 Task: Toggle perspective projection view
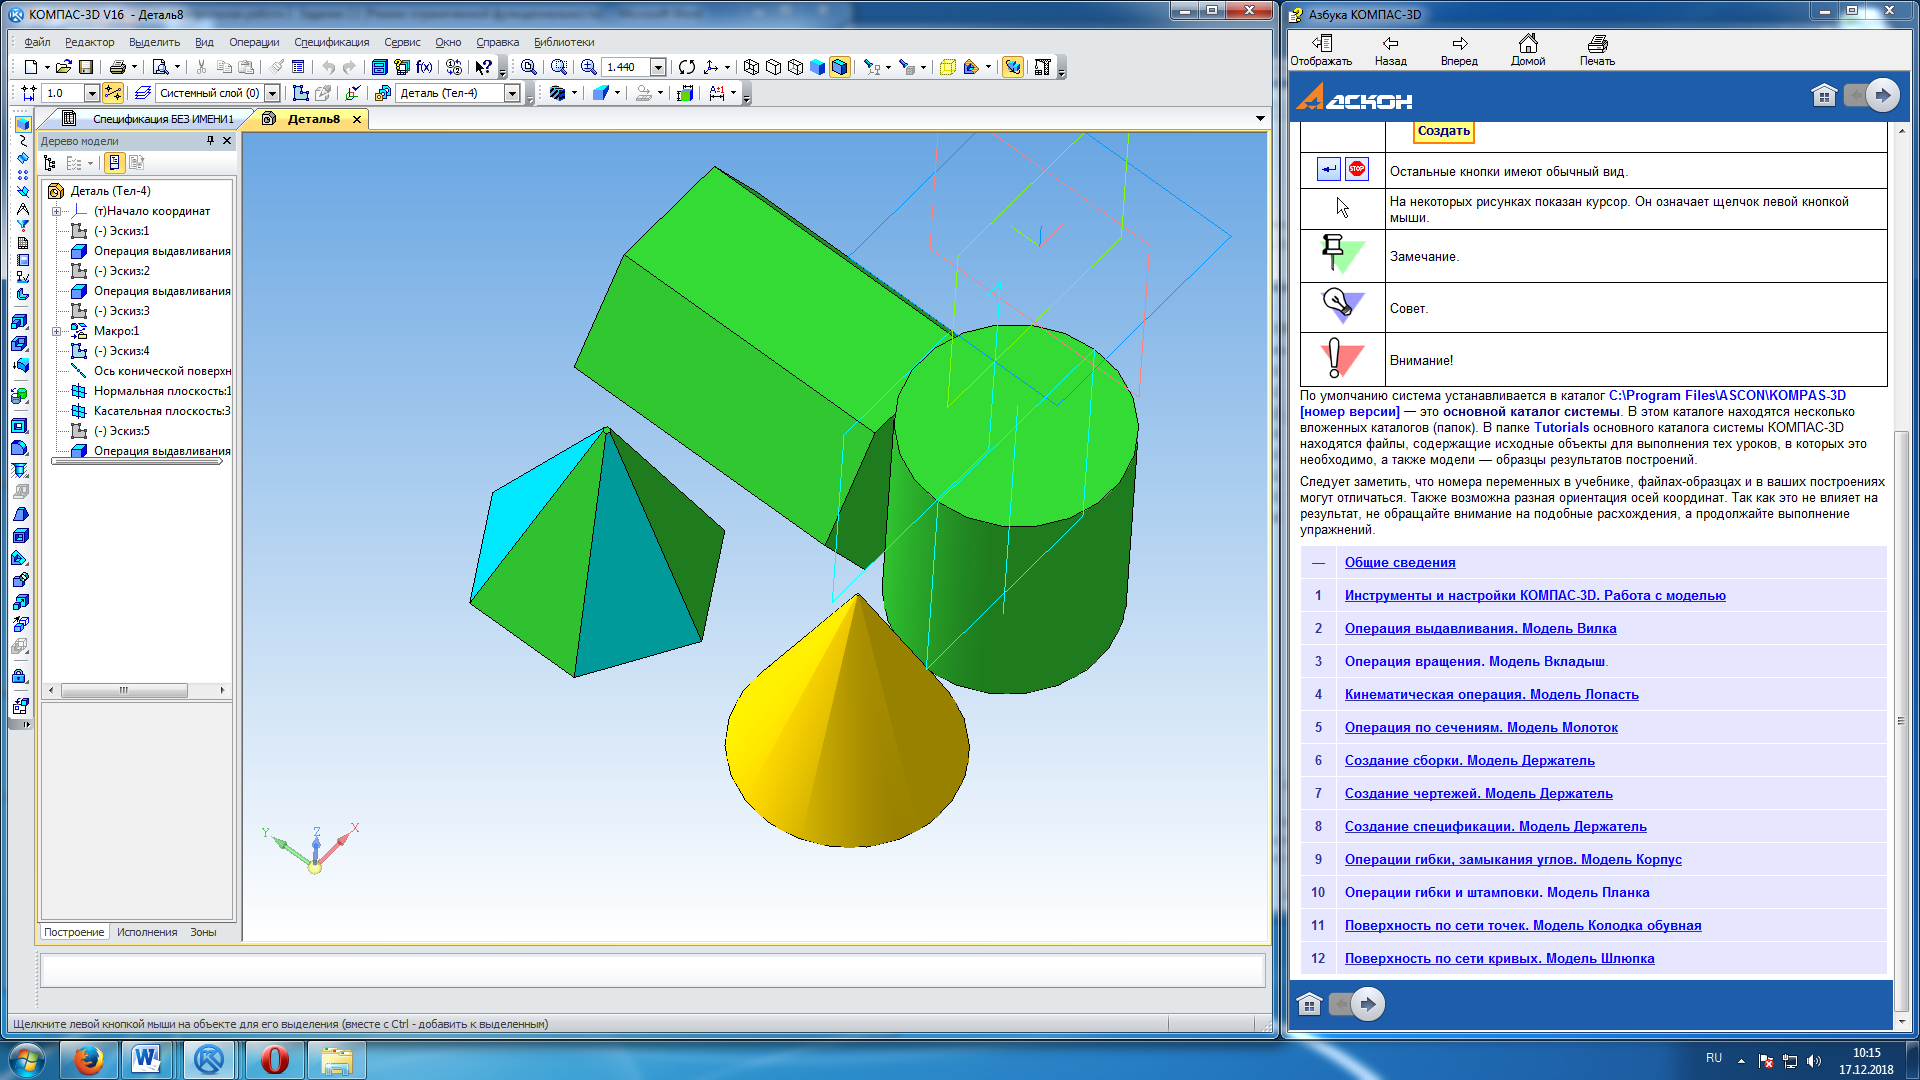[x=947, y=67]
